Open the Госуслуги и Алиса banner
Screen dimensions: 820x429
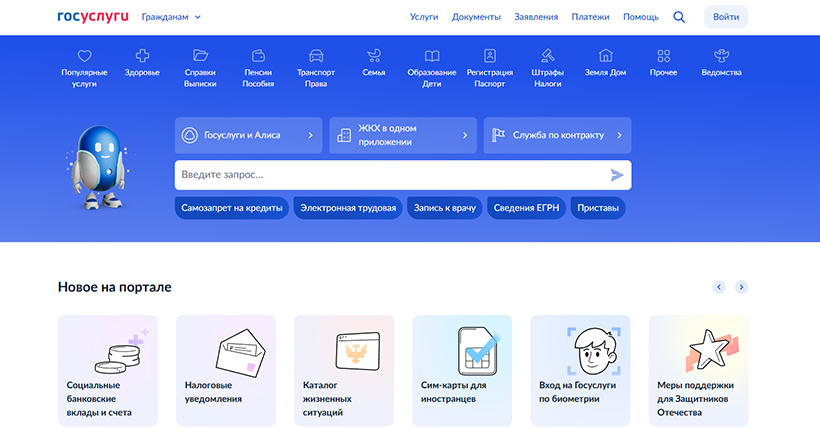(x=248, y=135)
